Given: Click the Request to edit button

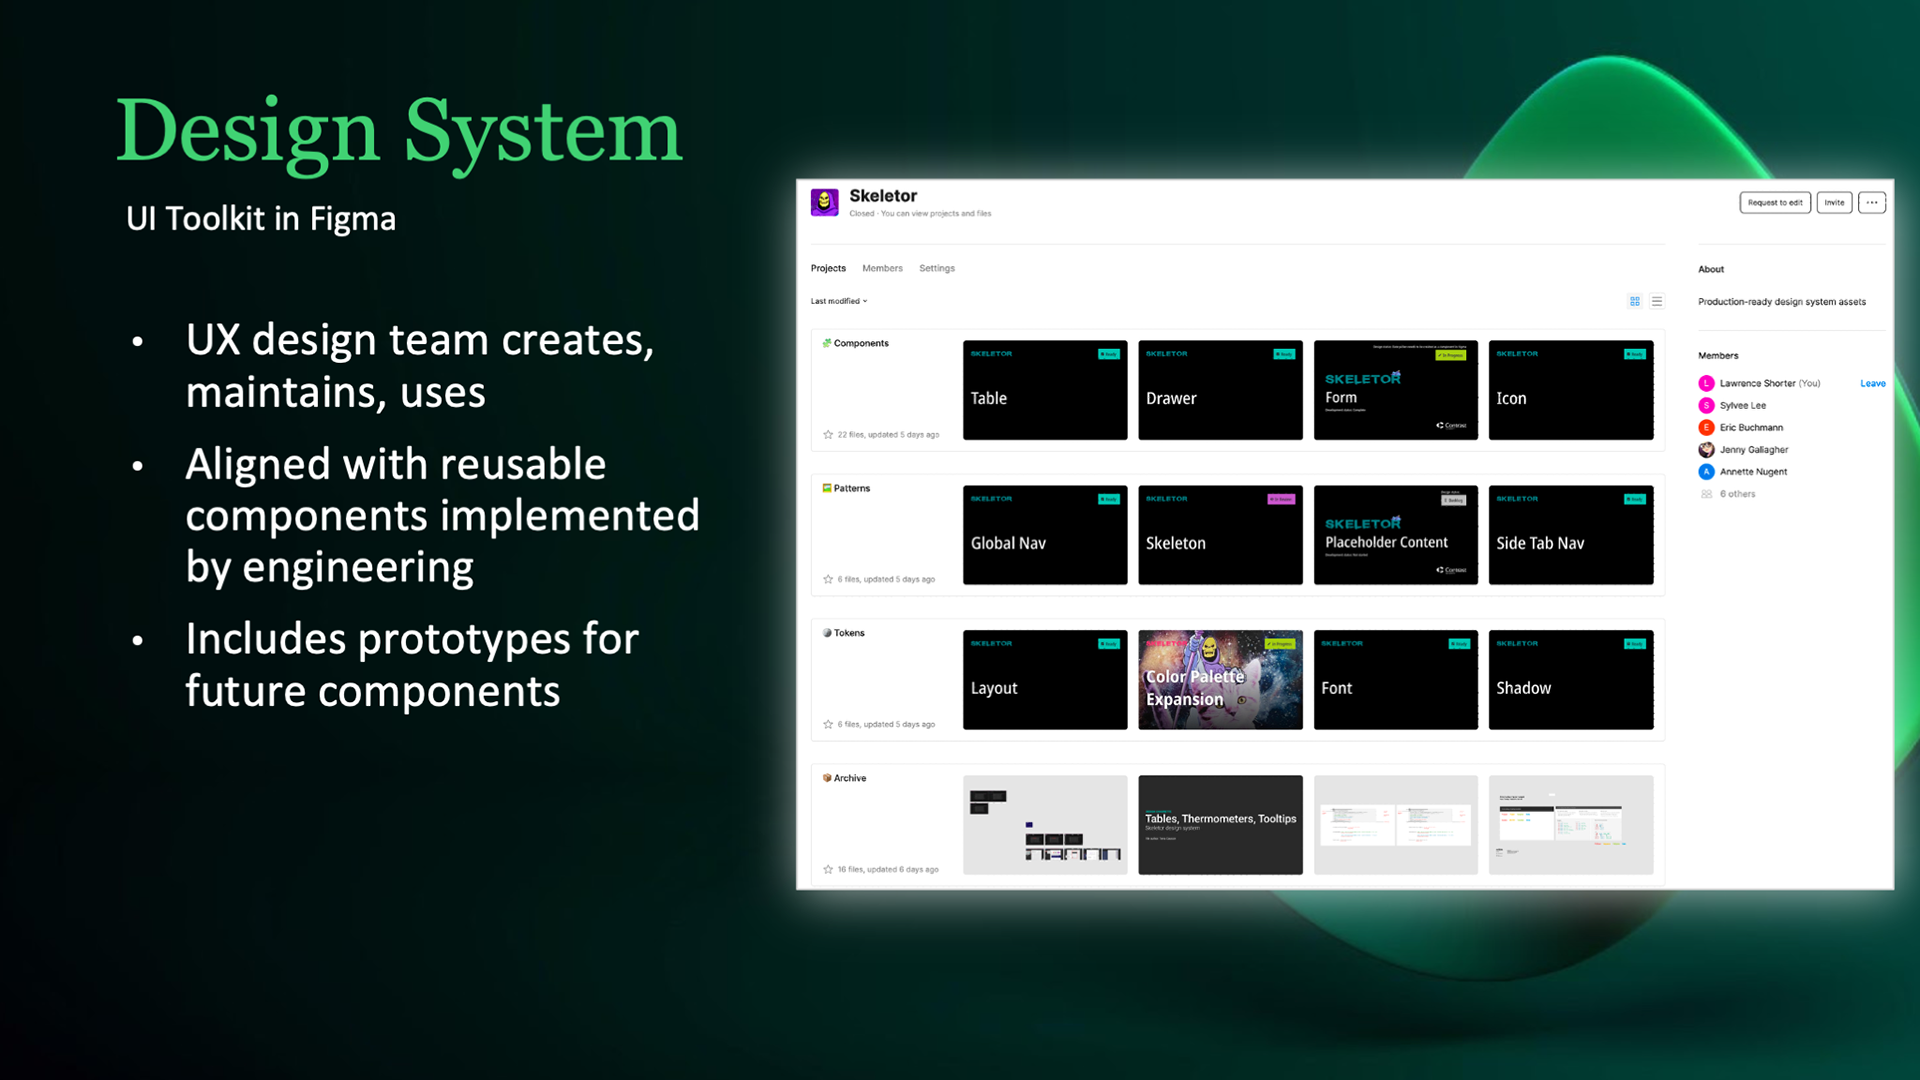Looking at the screenshot, I should [1775, 202].
